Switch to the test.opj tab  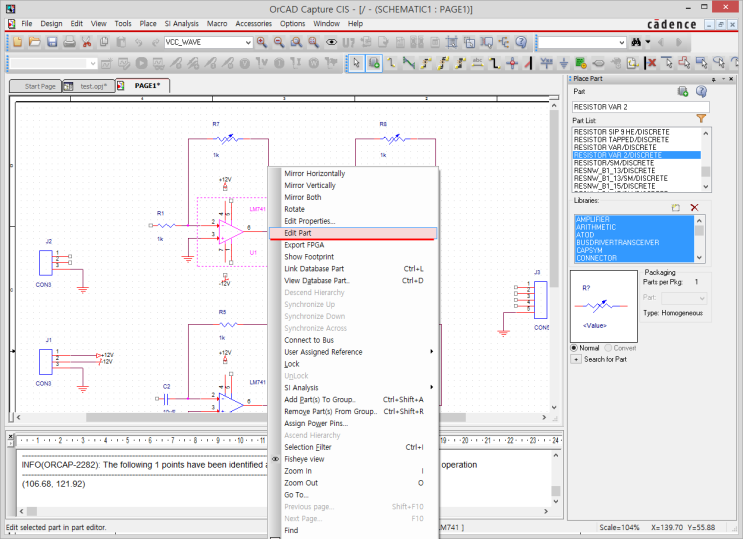point(89,86)
